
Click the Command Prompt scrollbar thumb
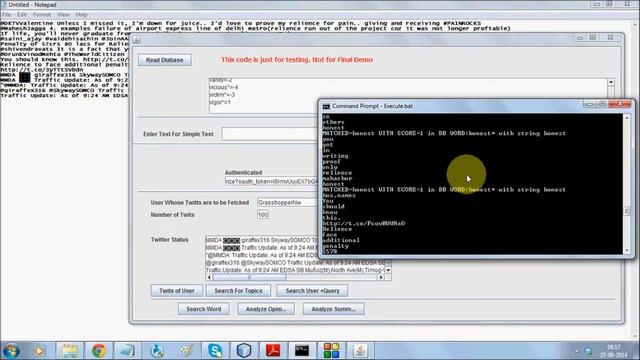click(x=627, y=211)
